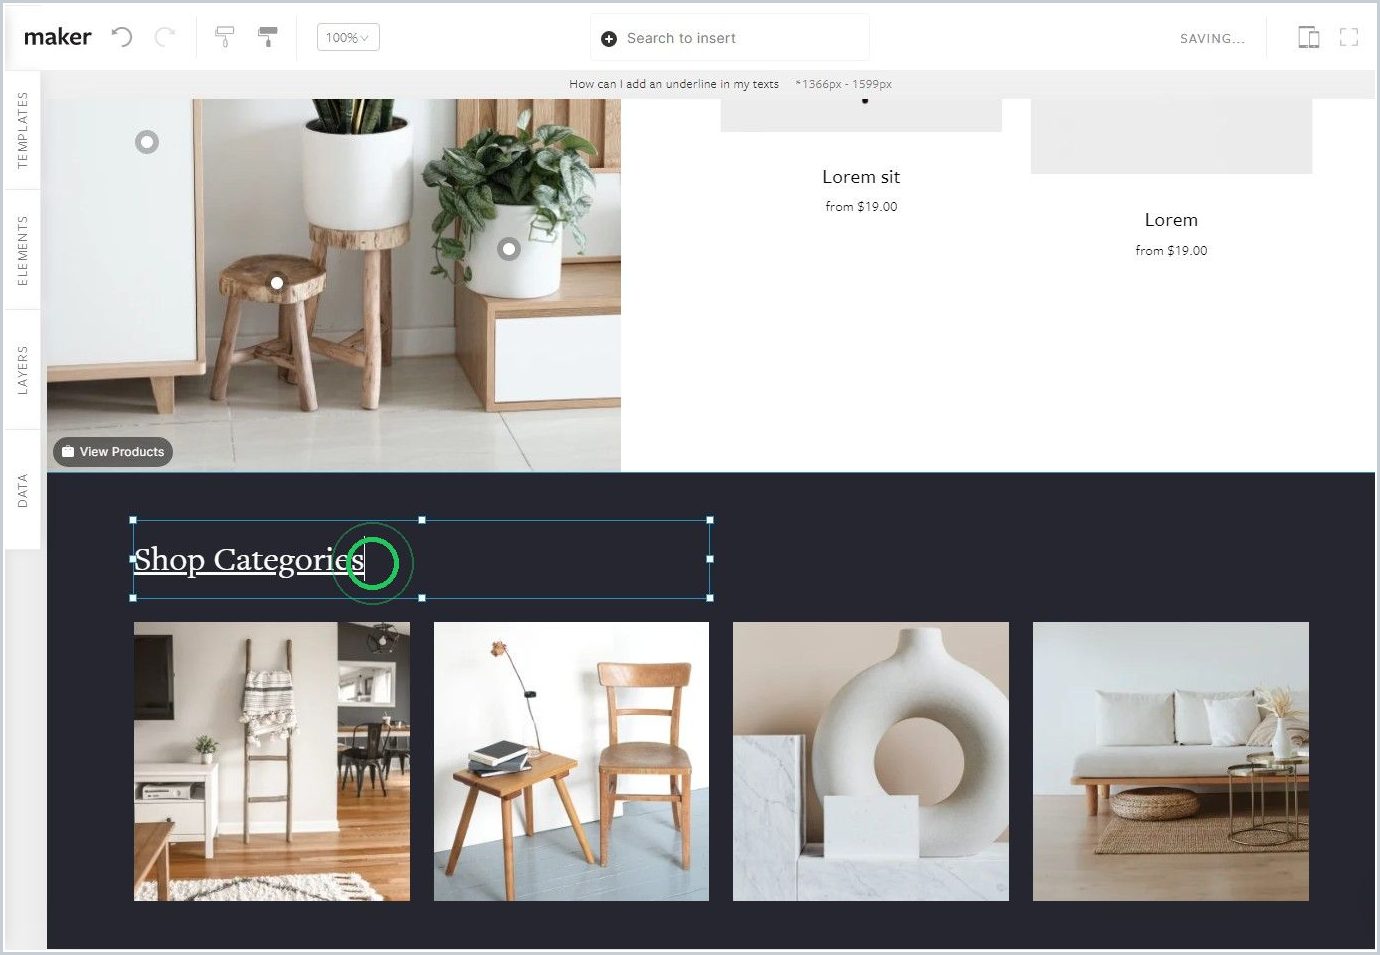The image size is (1380, 955).
Task: Click the ladder living room category image
Action: [x=272, y=761]
